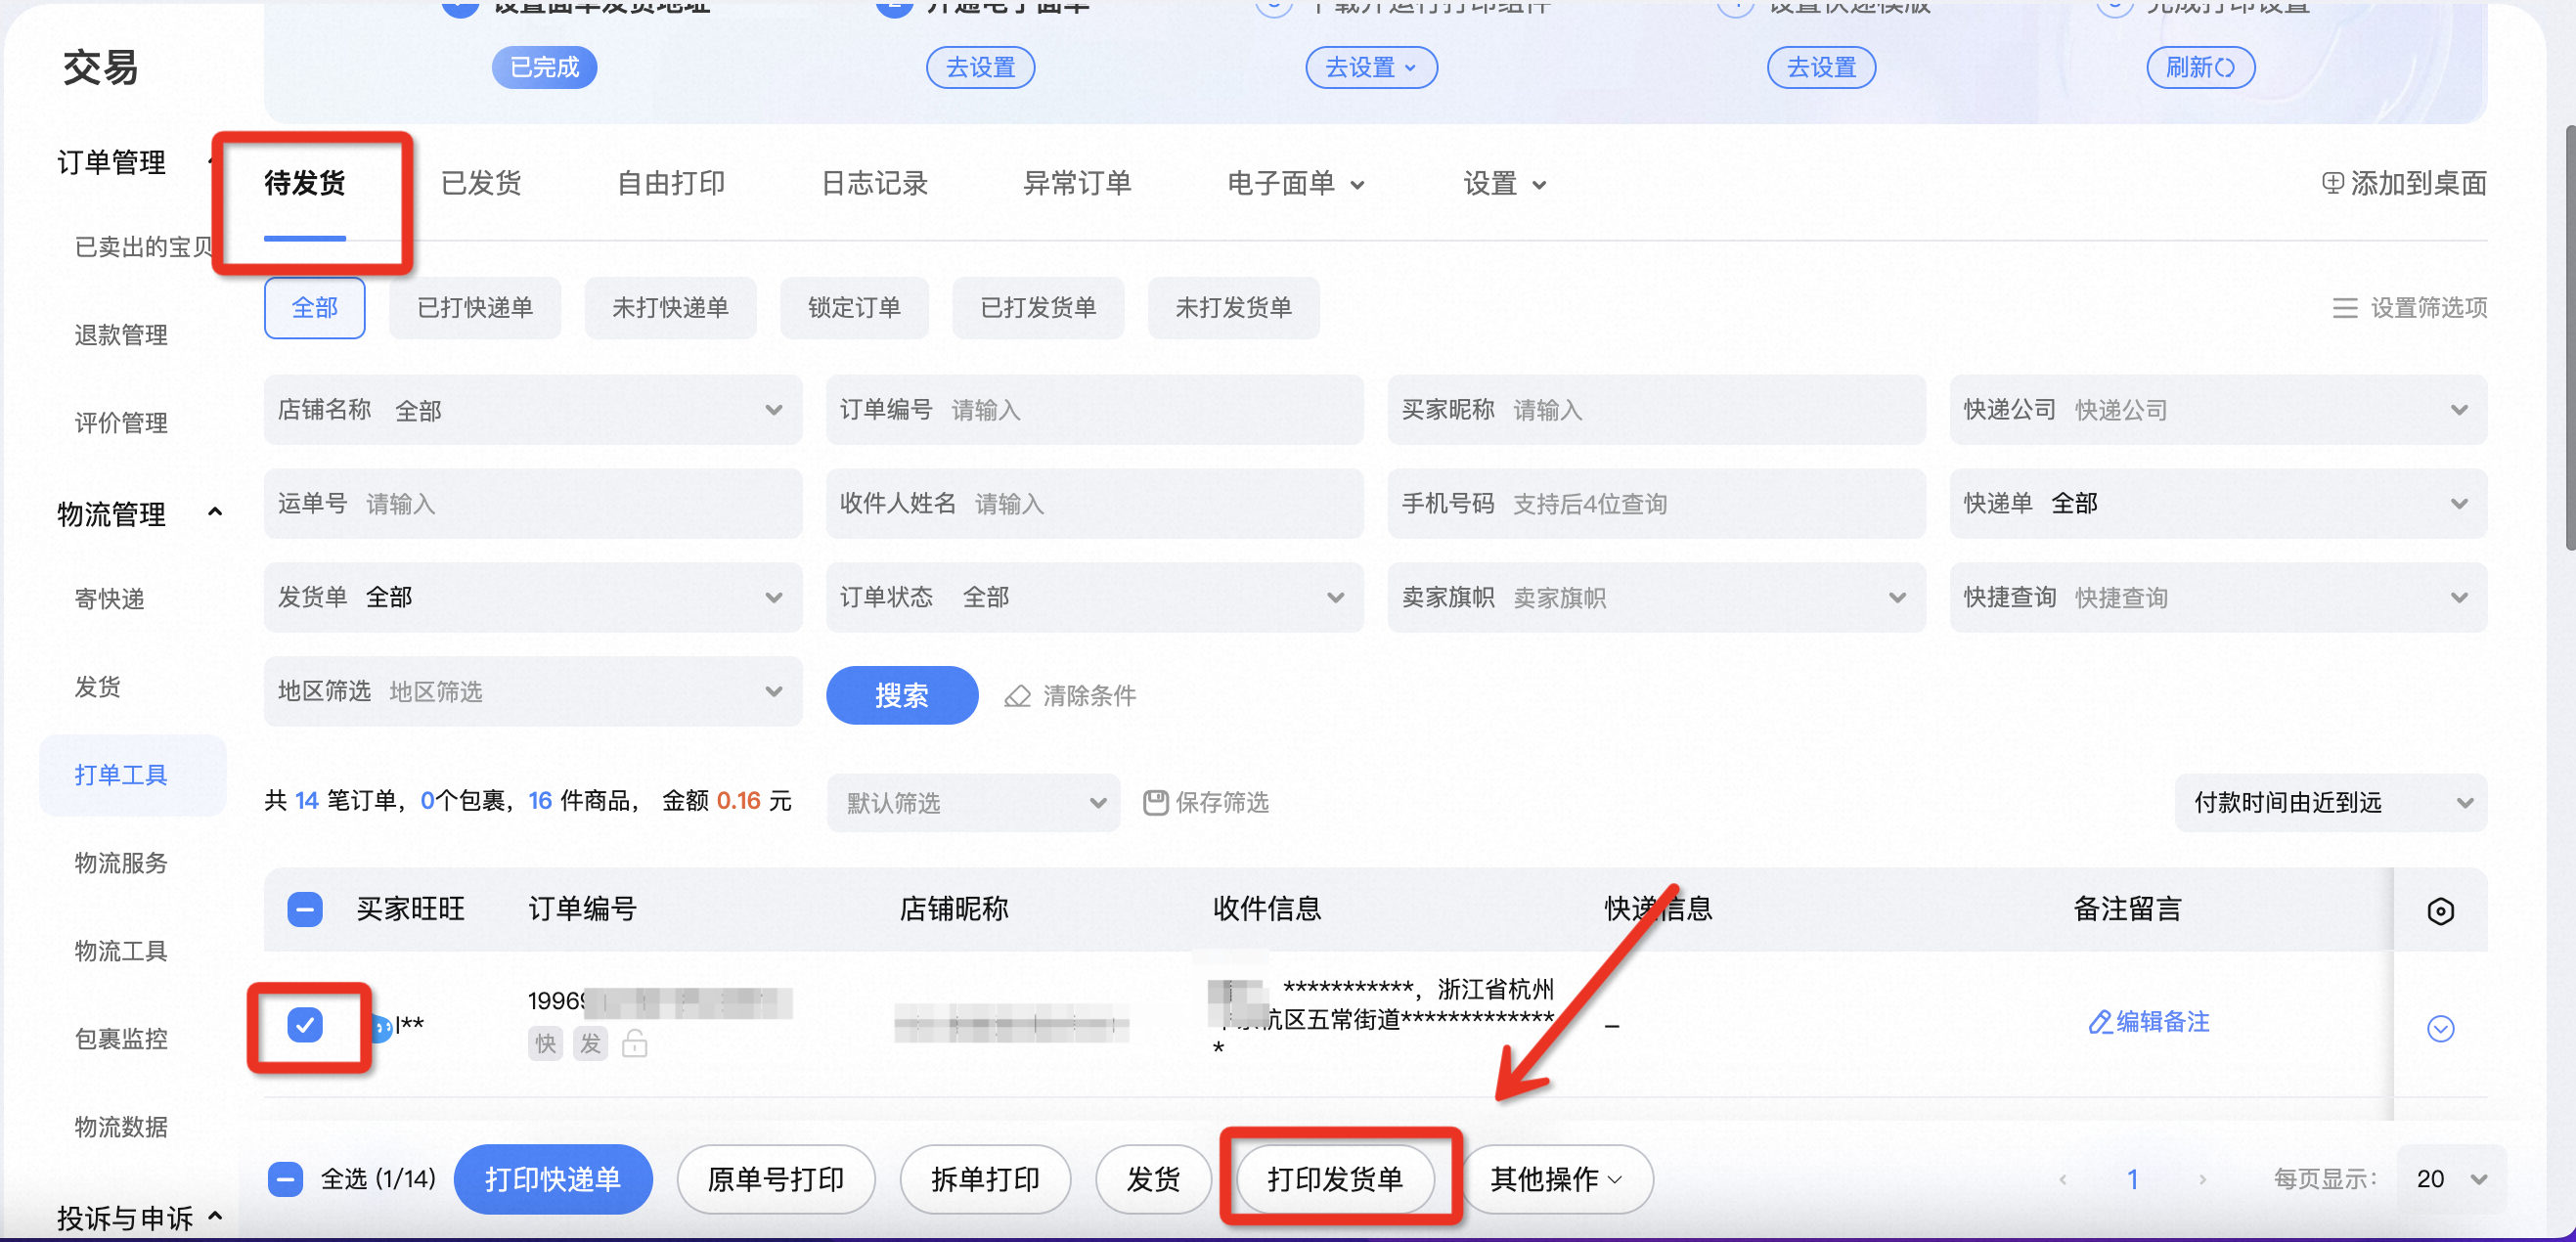Image resolution: width=2576 pixels, height=1242 pixels.
Task: Click the 清除条件 eraser icon
Action: [x=1017, y=696]
